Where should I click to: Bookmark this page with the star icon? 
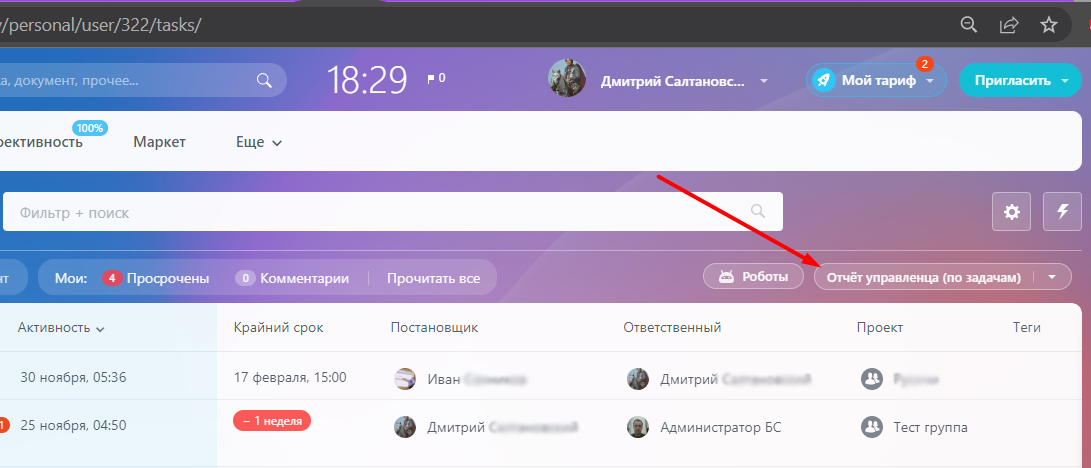pyautogui.click(x=1049, y=24)
